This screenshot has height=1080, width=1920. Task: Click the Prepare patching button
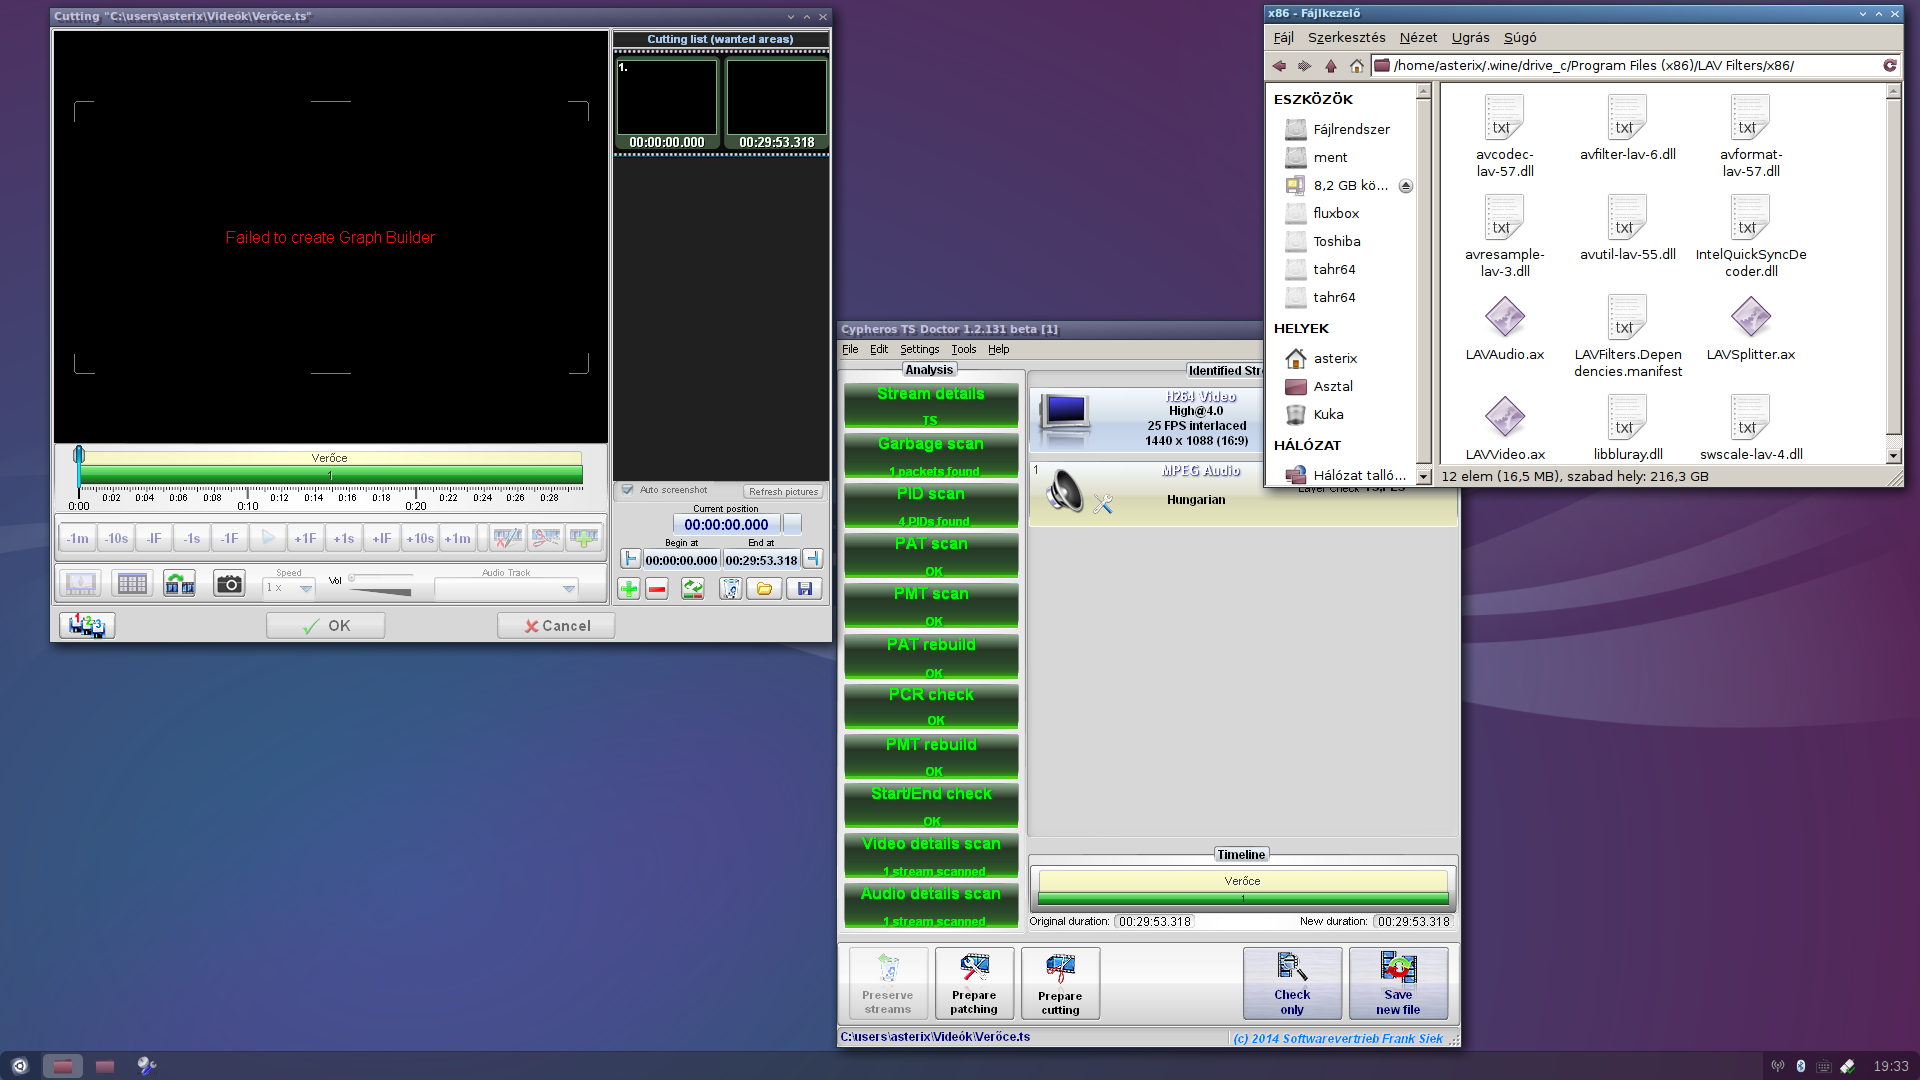click(x=974, y=984)
